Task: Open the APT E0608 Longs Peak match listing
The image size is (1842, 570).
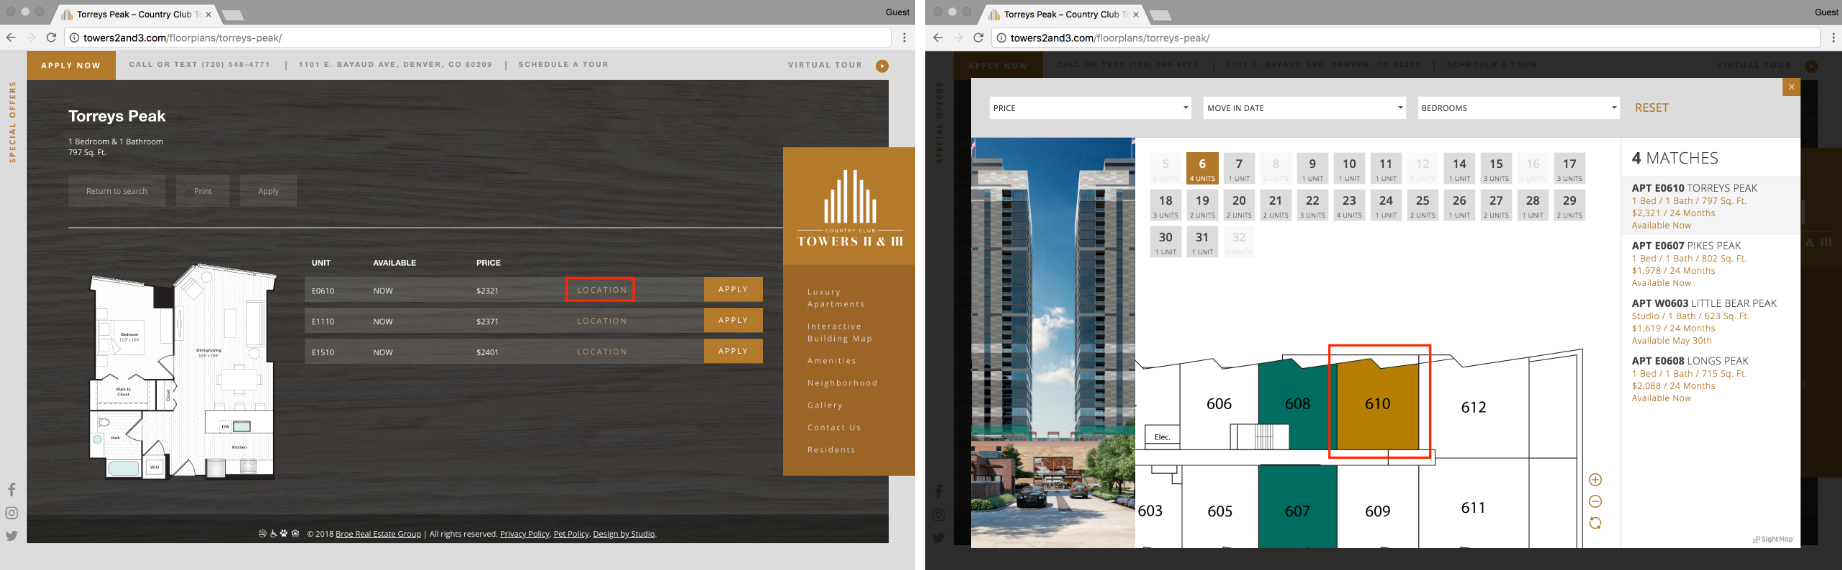Action: (x=1711, y=379)
